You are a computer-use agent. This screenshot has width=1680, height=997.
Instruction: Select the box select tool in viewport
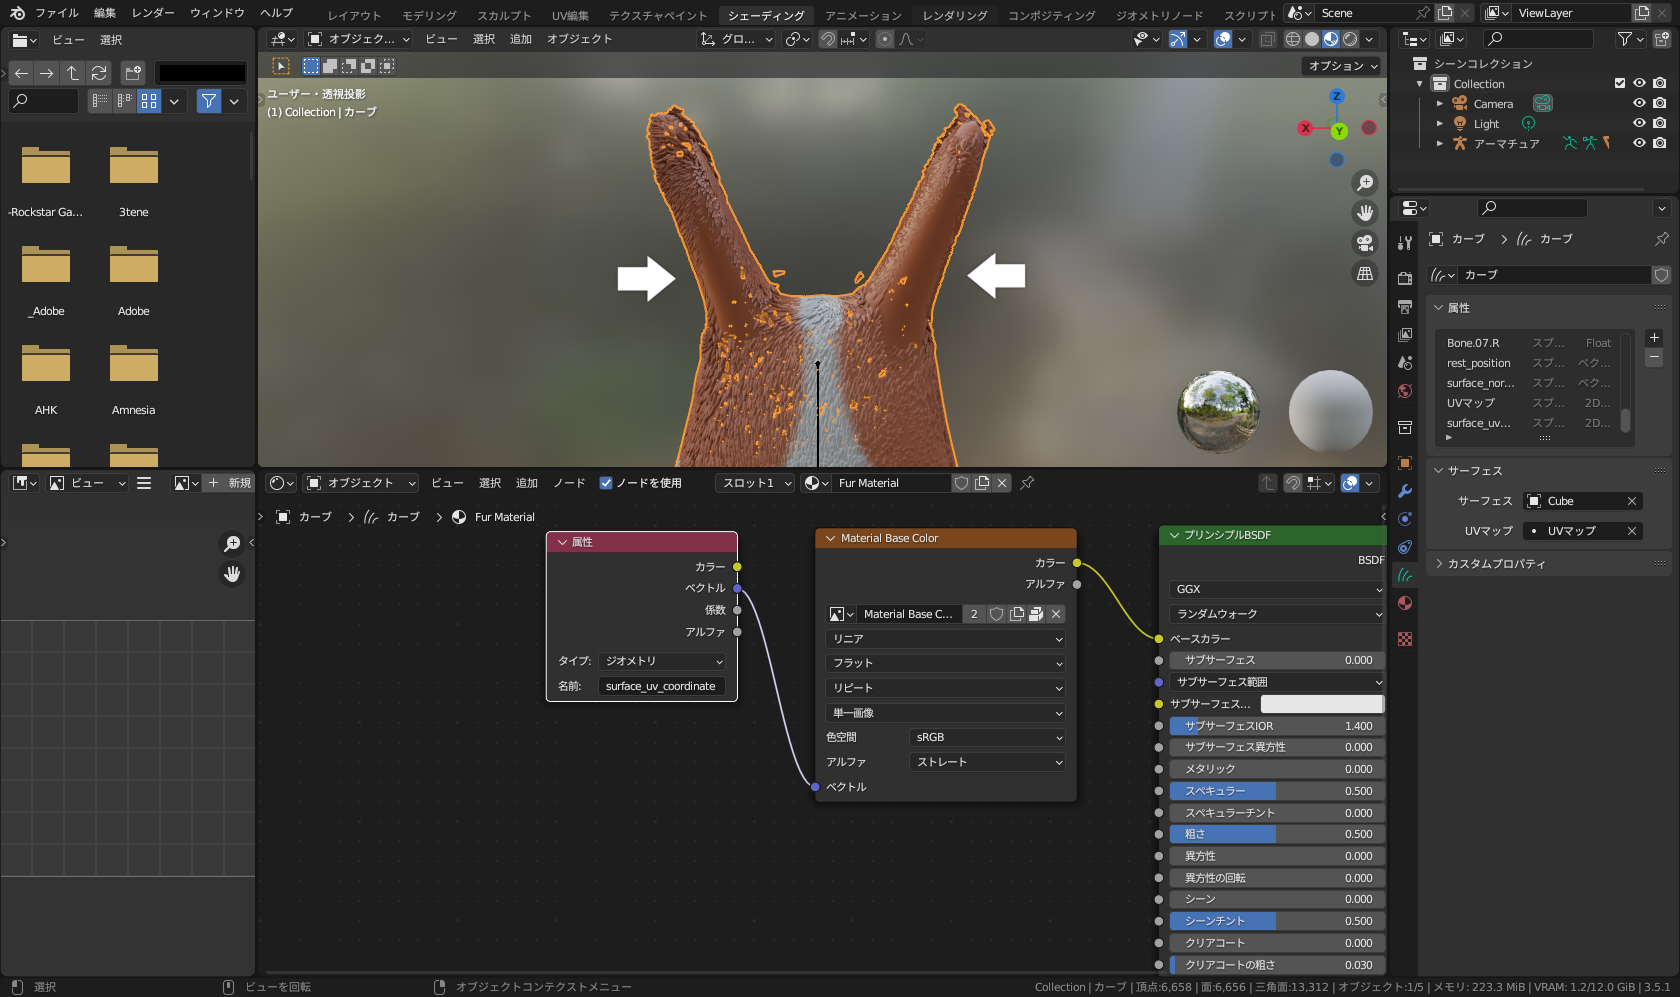[x=311, y=66]
